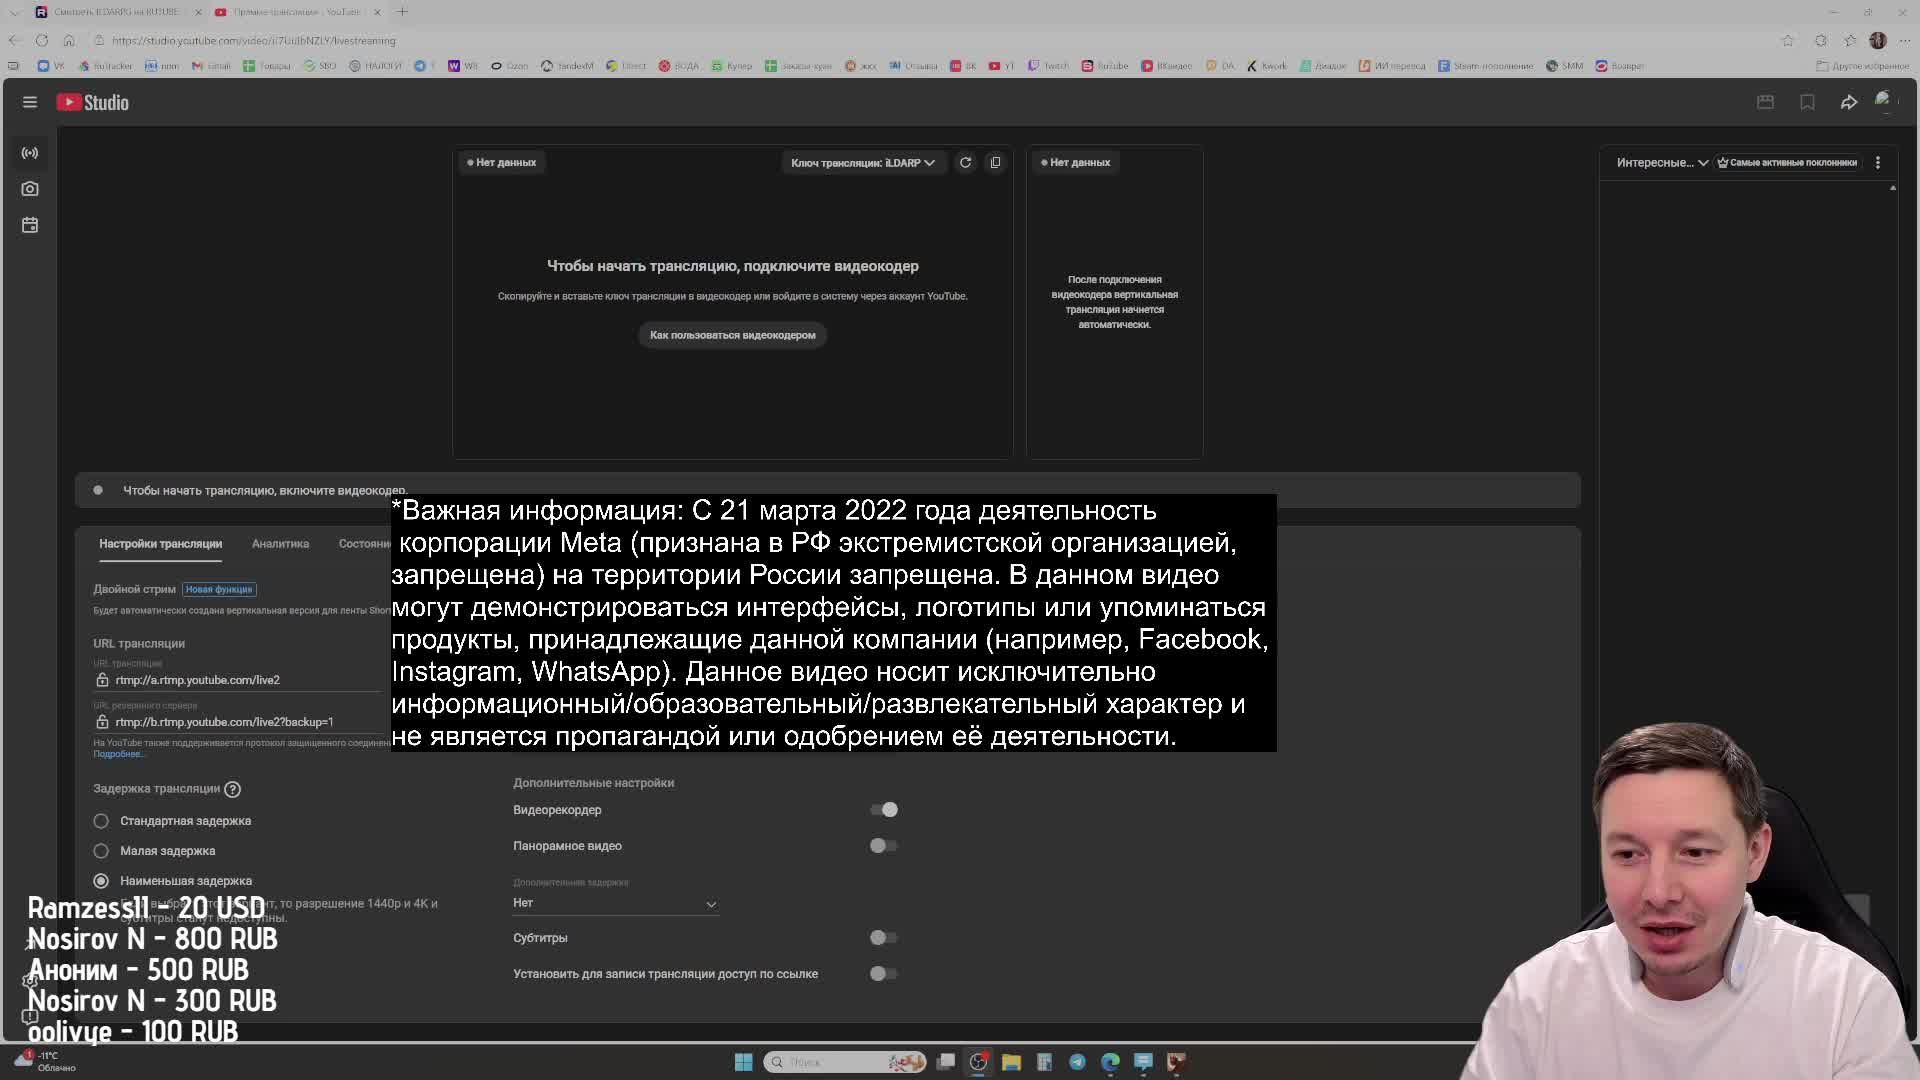Screen dimensions: 1920x1080
Task: Click the Stream live icon in sidebar
Action: [30, 153]
